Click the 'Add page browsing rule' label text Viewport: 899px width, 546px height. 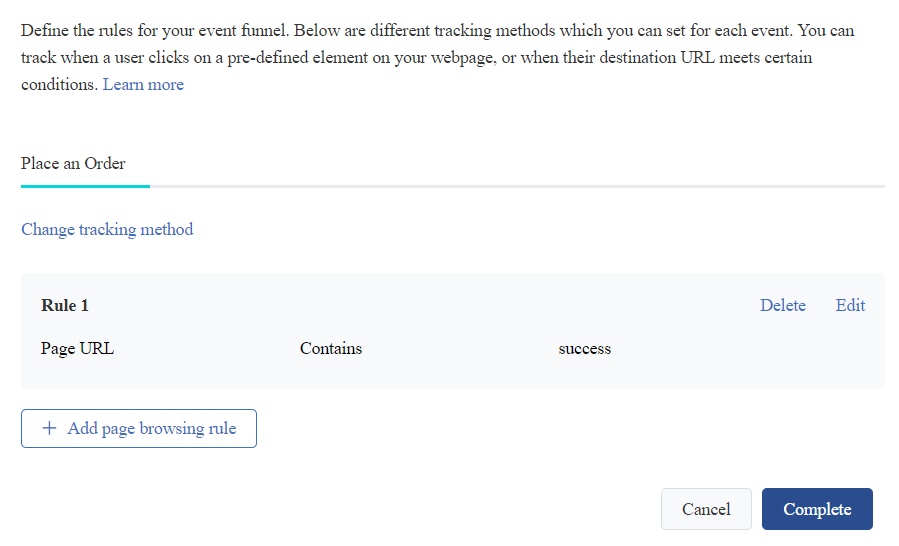pos(152,428)
